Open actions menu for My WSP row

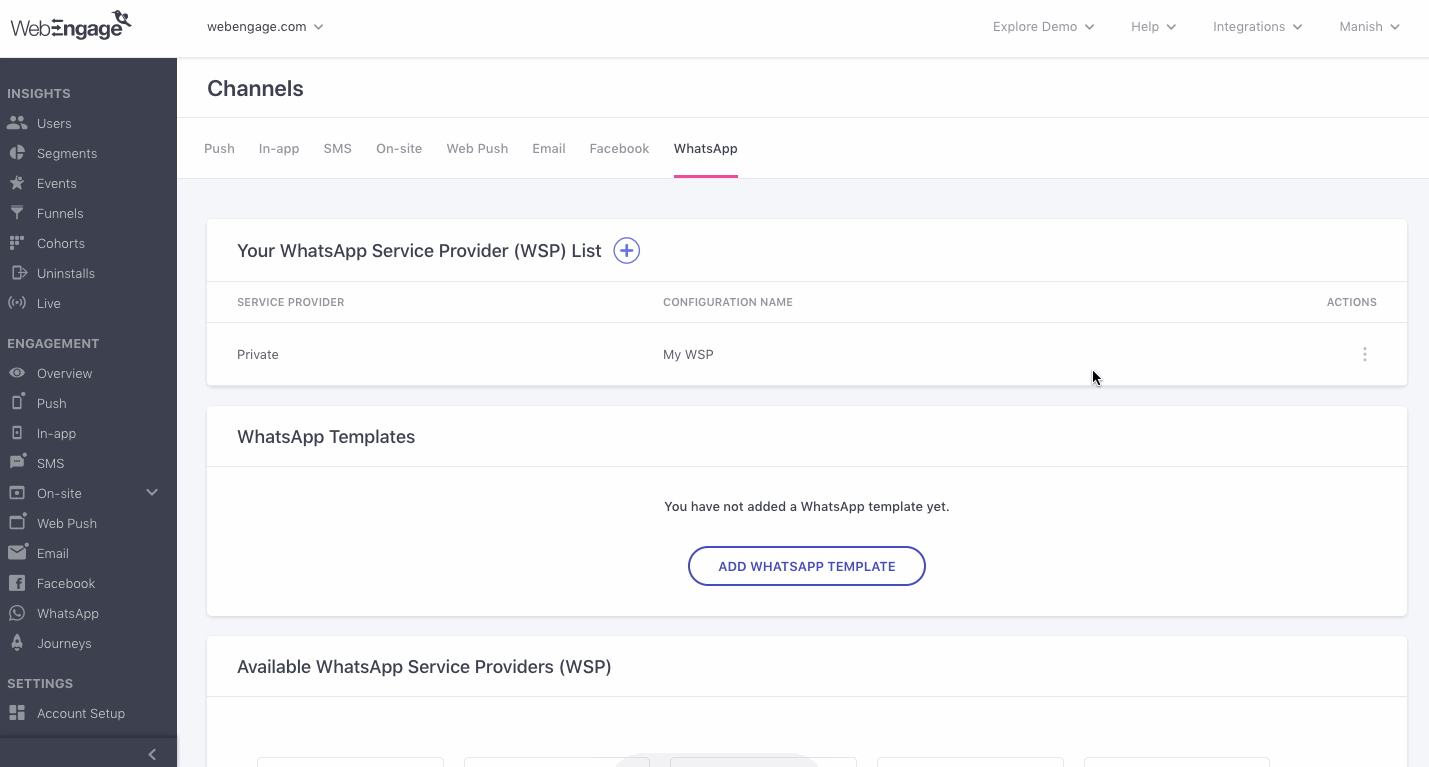pyautogui.click(x=1364, y=354)
